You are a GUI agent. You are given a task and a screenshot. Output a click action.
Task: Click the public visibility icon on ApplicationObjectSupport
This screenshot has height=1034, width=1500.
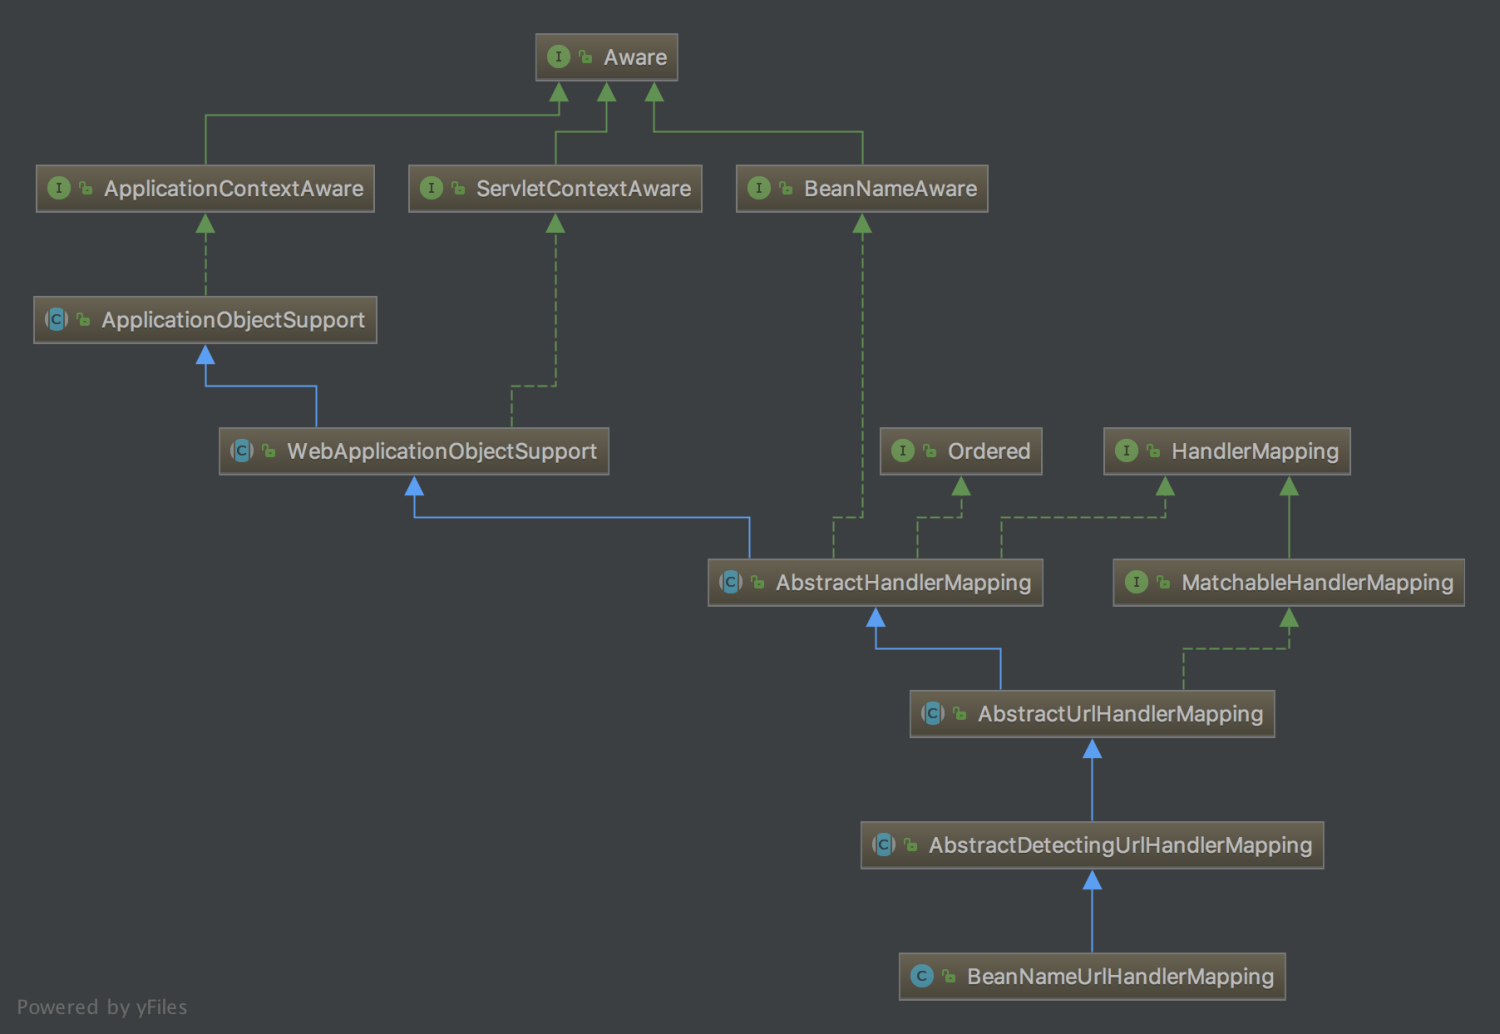pos(84,320)
